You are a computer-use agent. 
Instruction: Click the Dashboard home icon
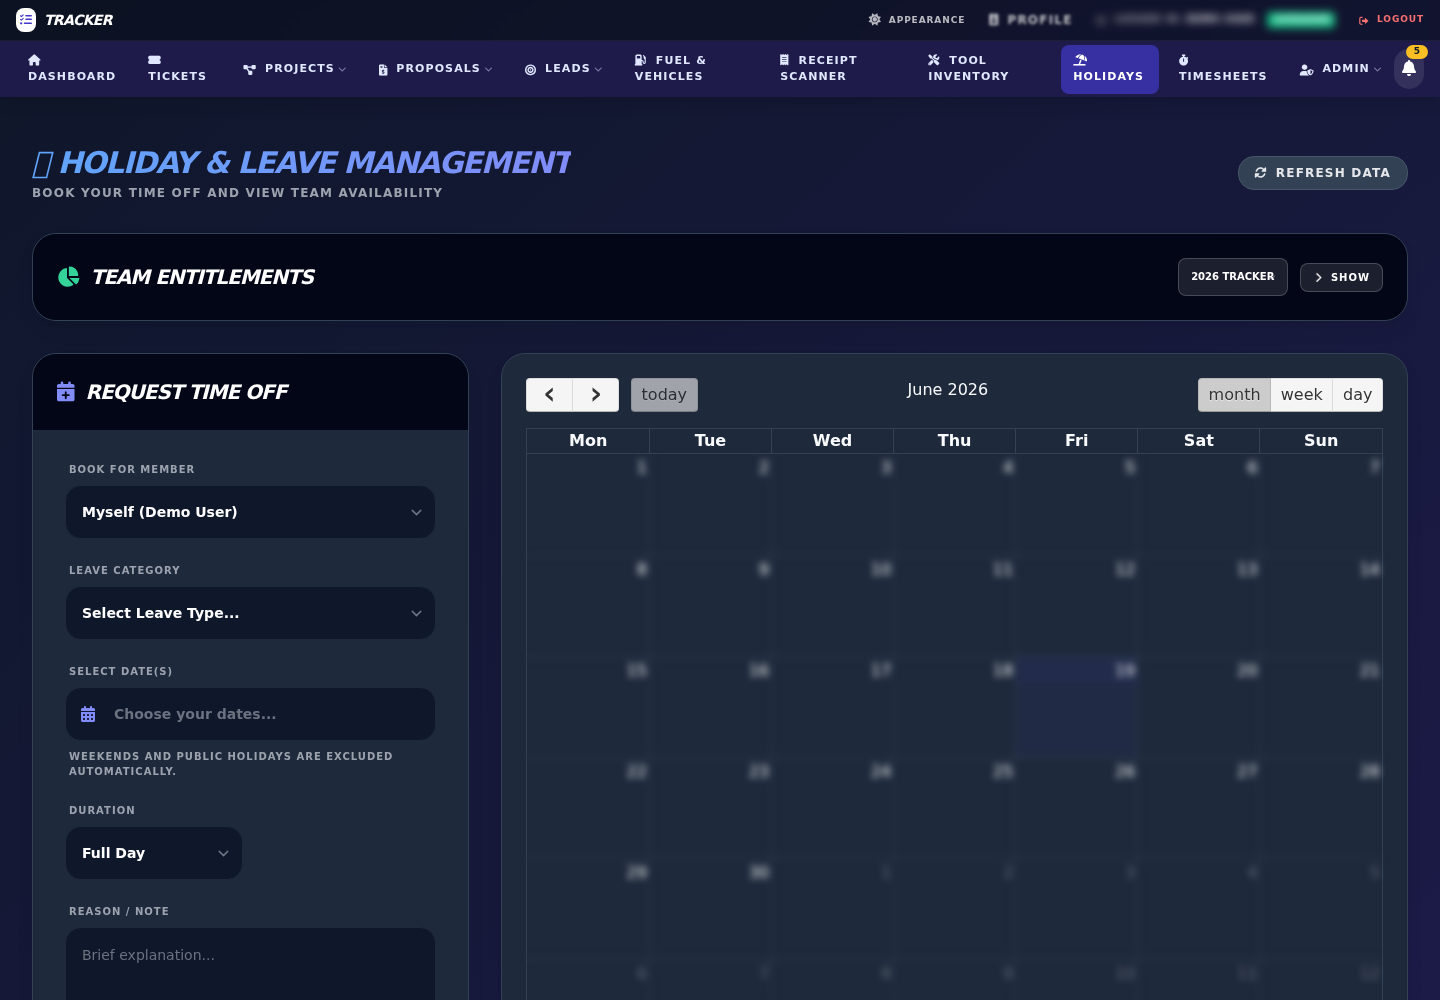(x=35, y=60)
